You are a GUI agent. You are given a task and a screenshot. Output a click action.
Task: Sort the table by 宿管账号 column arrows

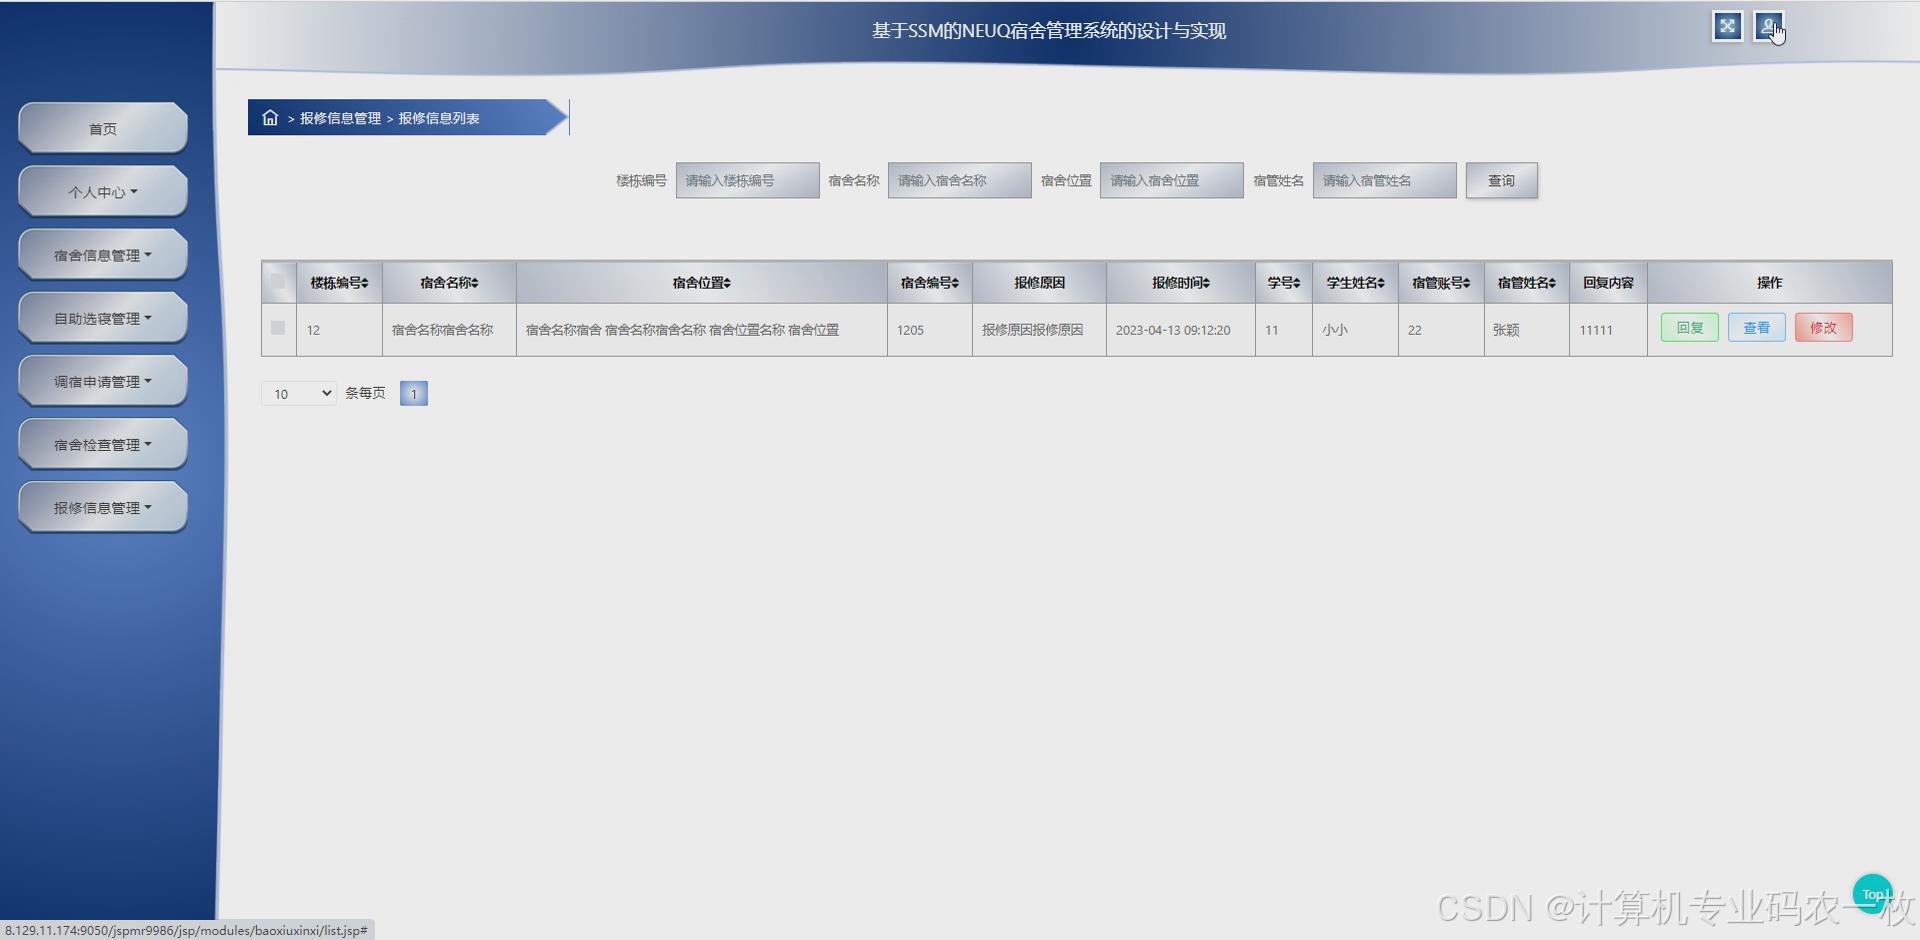coord(1466,282)
